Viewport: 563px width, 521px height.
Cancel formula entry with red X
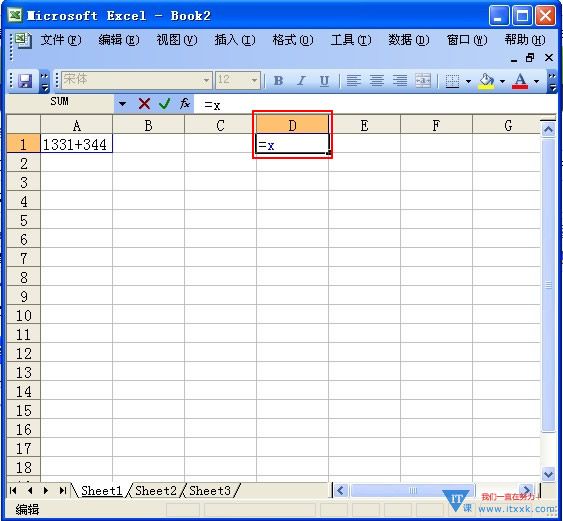[x=144, y=104]
